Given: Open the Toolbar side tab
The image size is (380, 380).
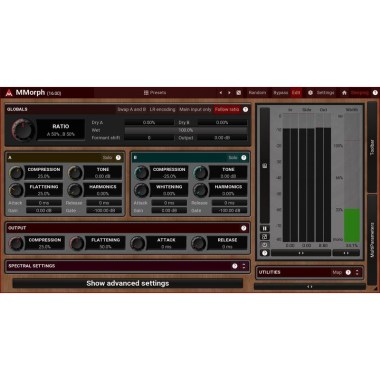Looking at the screenshot, I should 372,147.
